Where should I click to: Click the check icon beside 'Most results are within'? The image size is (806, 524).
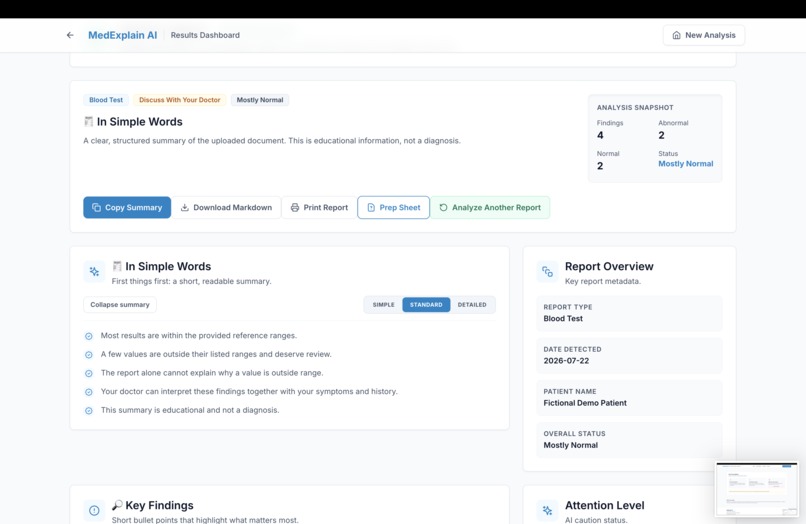pos(88,336)
